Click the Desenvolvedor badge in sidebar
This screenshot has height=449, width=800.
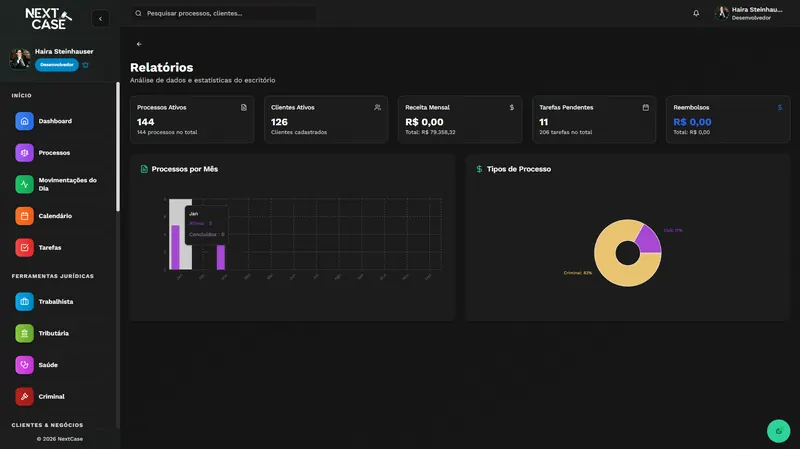click(57, 65)
